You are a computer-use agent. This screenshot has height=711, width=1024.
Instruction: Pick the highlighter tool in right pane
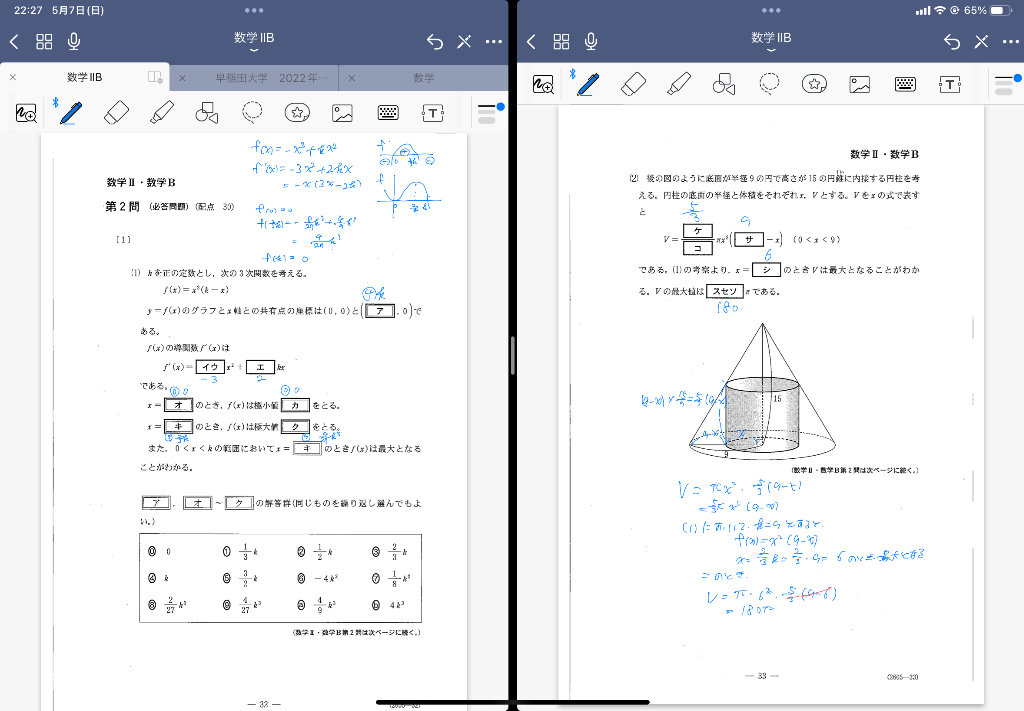679,84
